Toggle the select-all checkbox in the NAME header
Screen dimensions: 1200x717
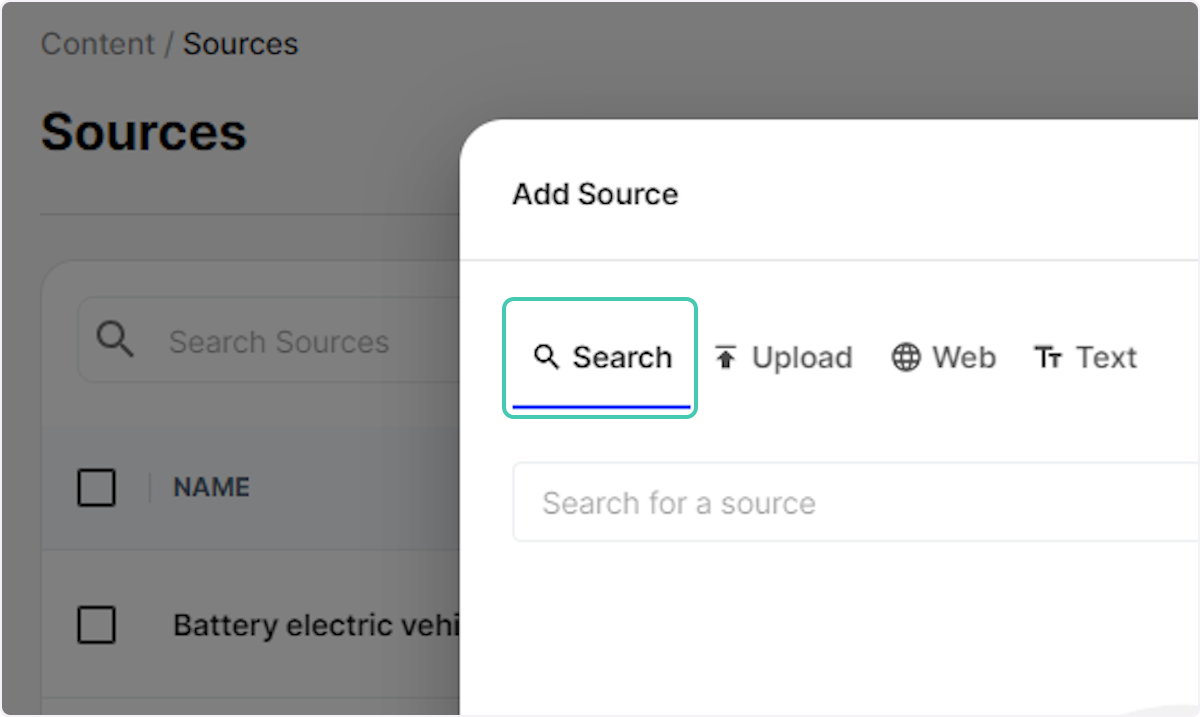coord(96,488)
